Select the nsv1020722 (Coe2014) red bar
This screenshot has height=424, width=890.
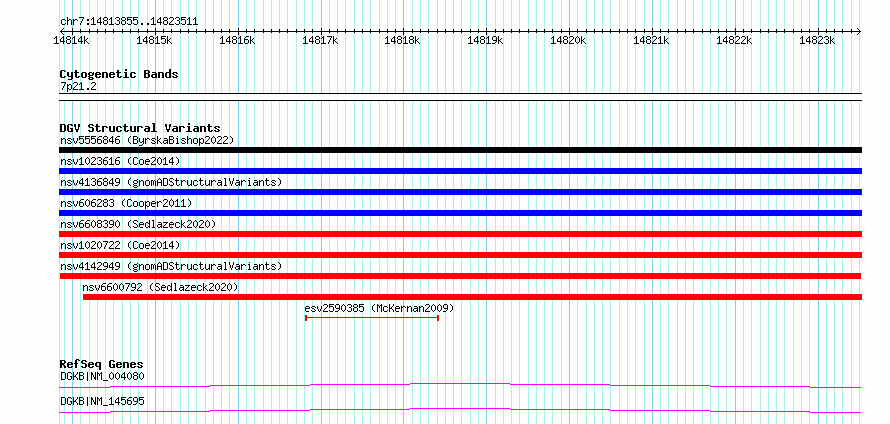click(x=460, y=255)
